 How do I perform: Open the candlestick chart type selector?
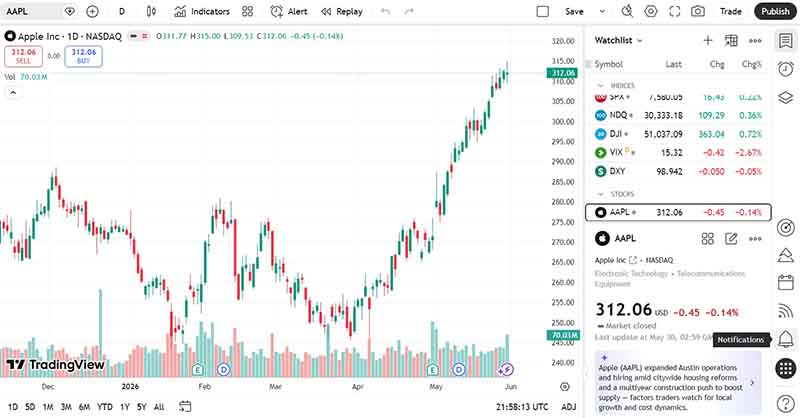(x=152, y=11)
